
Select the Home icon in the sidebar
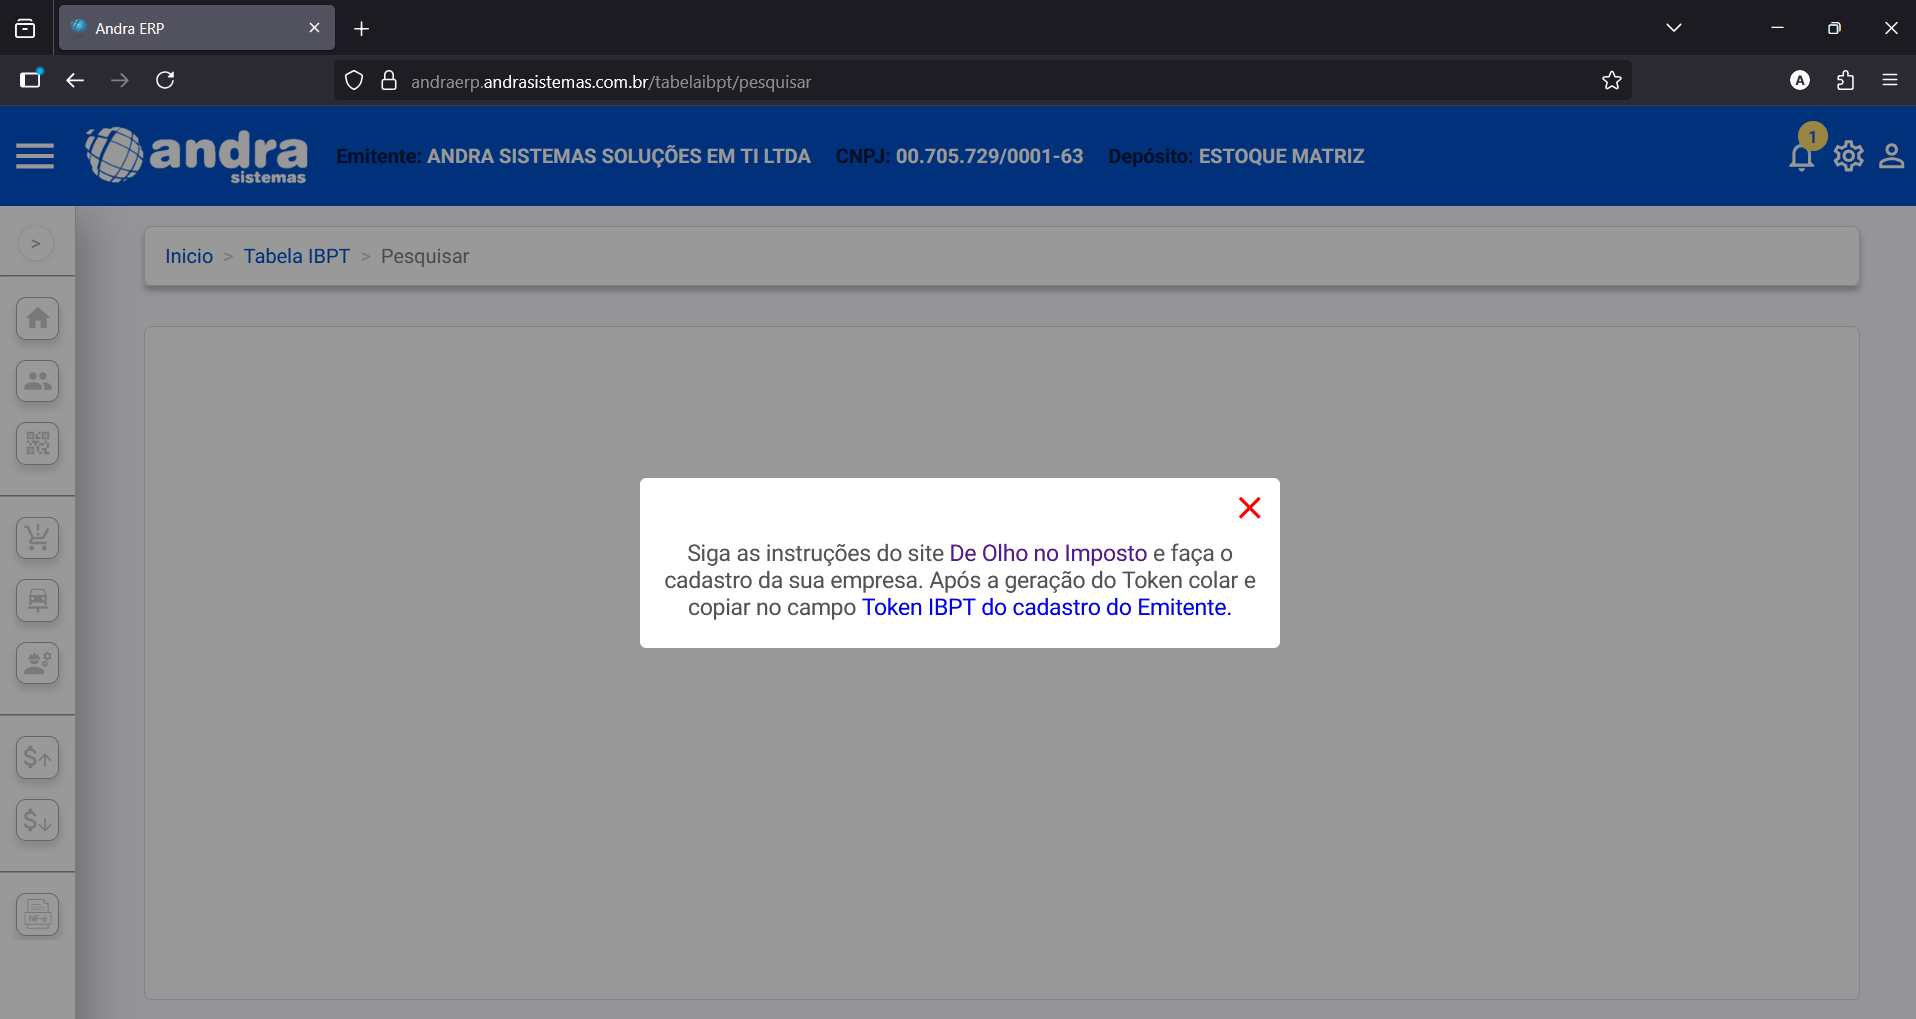tap(37, 318)
